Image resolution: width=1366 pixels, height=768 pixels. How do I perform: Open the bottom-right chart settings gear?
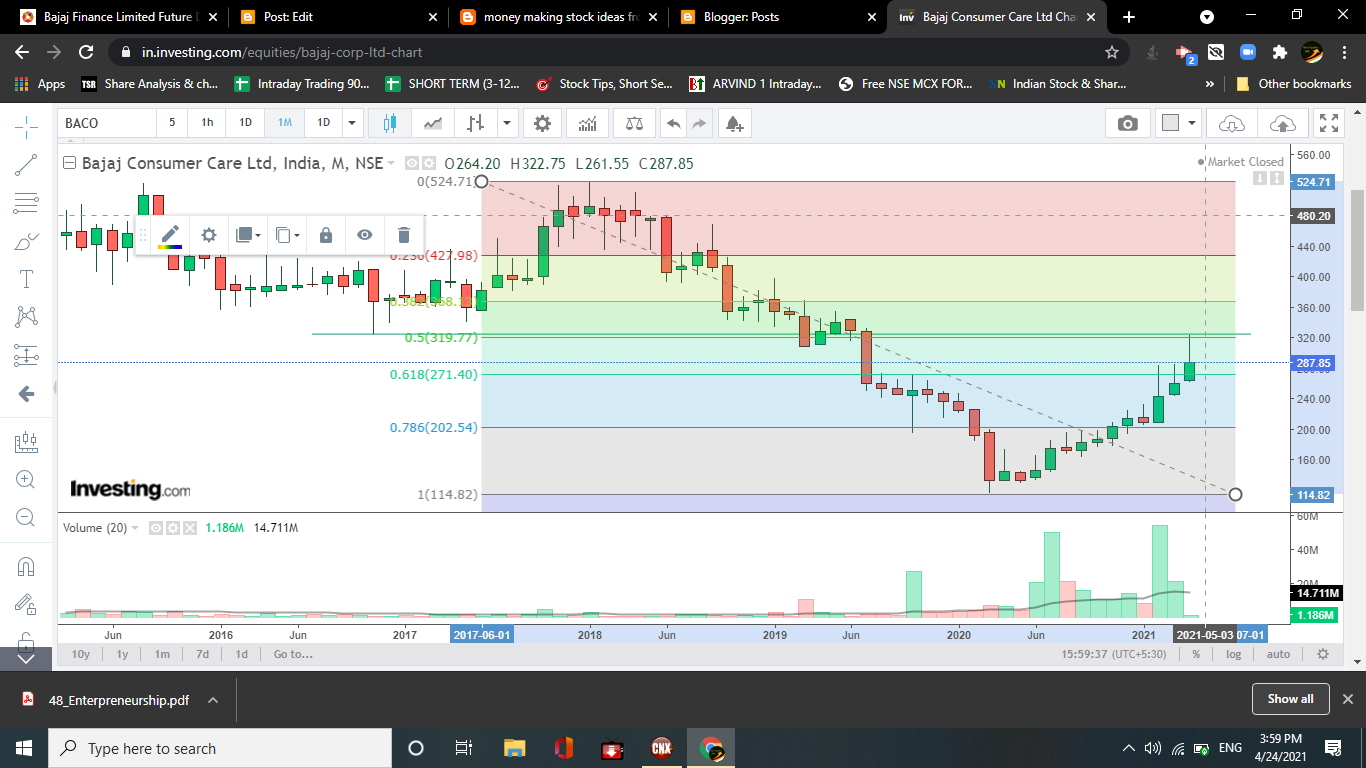click(1323, 654)
